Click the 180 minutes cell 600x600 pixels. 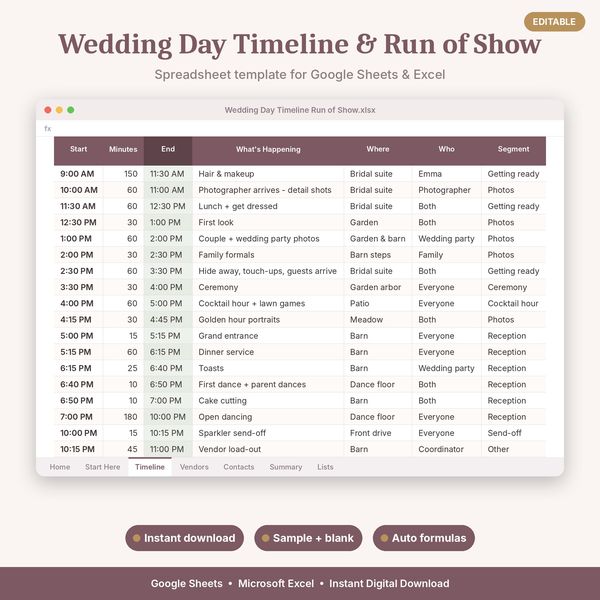(x=123, y=417)
